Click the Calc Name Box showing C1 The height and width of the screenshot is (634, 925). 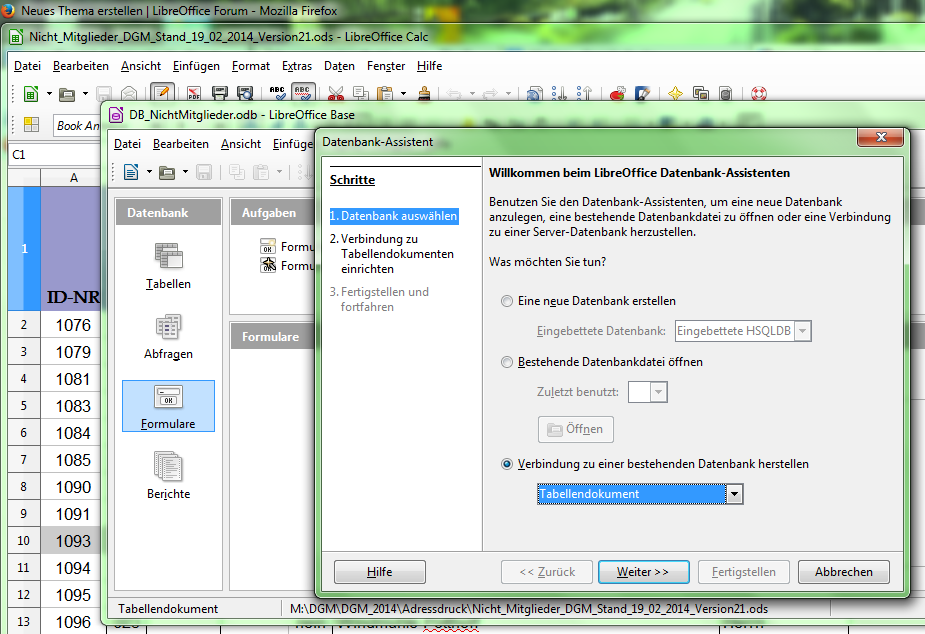[x=54, y=155]
